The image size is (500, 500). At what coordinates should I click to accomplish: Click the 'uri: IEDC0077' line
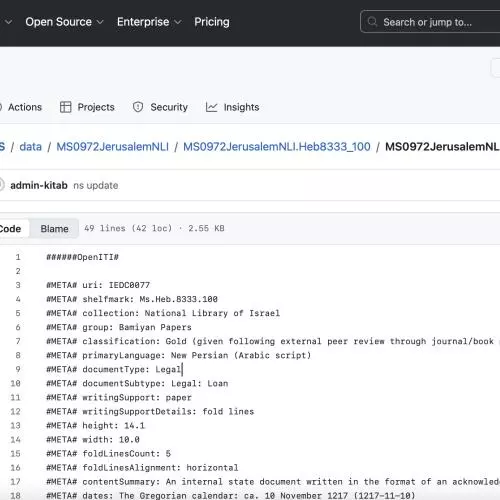pyautogui.click(x=98, y=285)
